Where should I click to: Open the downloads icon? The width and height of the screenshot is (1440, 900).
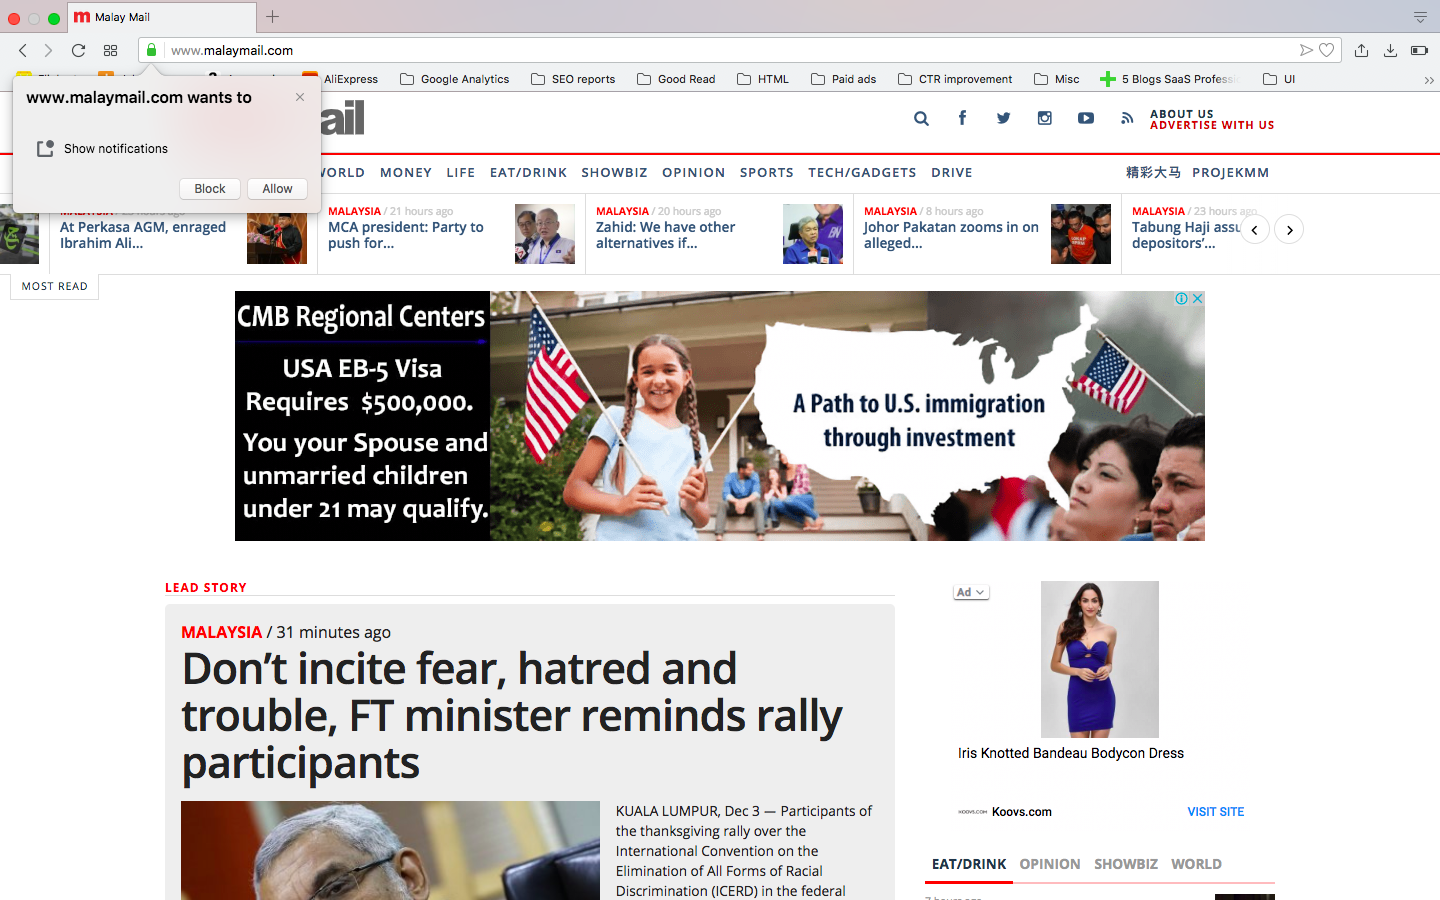click(1390, 50)
